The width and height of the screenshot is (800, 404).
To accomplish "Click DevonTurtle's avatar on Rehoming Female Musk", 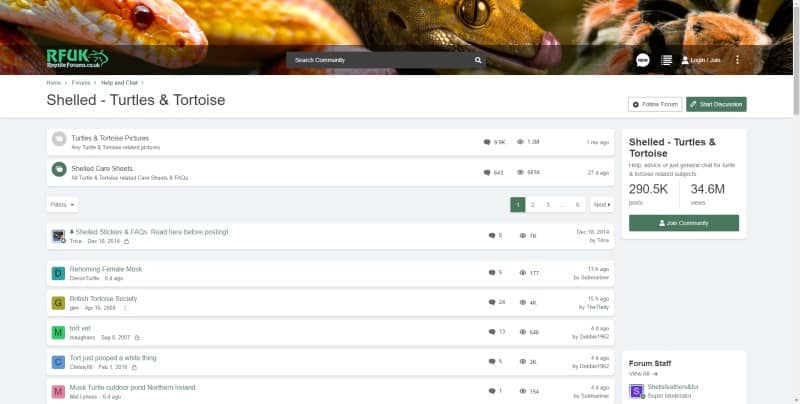I will point(58,273).
